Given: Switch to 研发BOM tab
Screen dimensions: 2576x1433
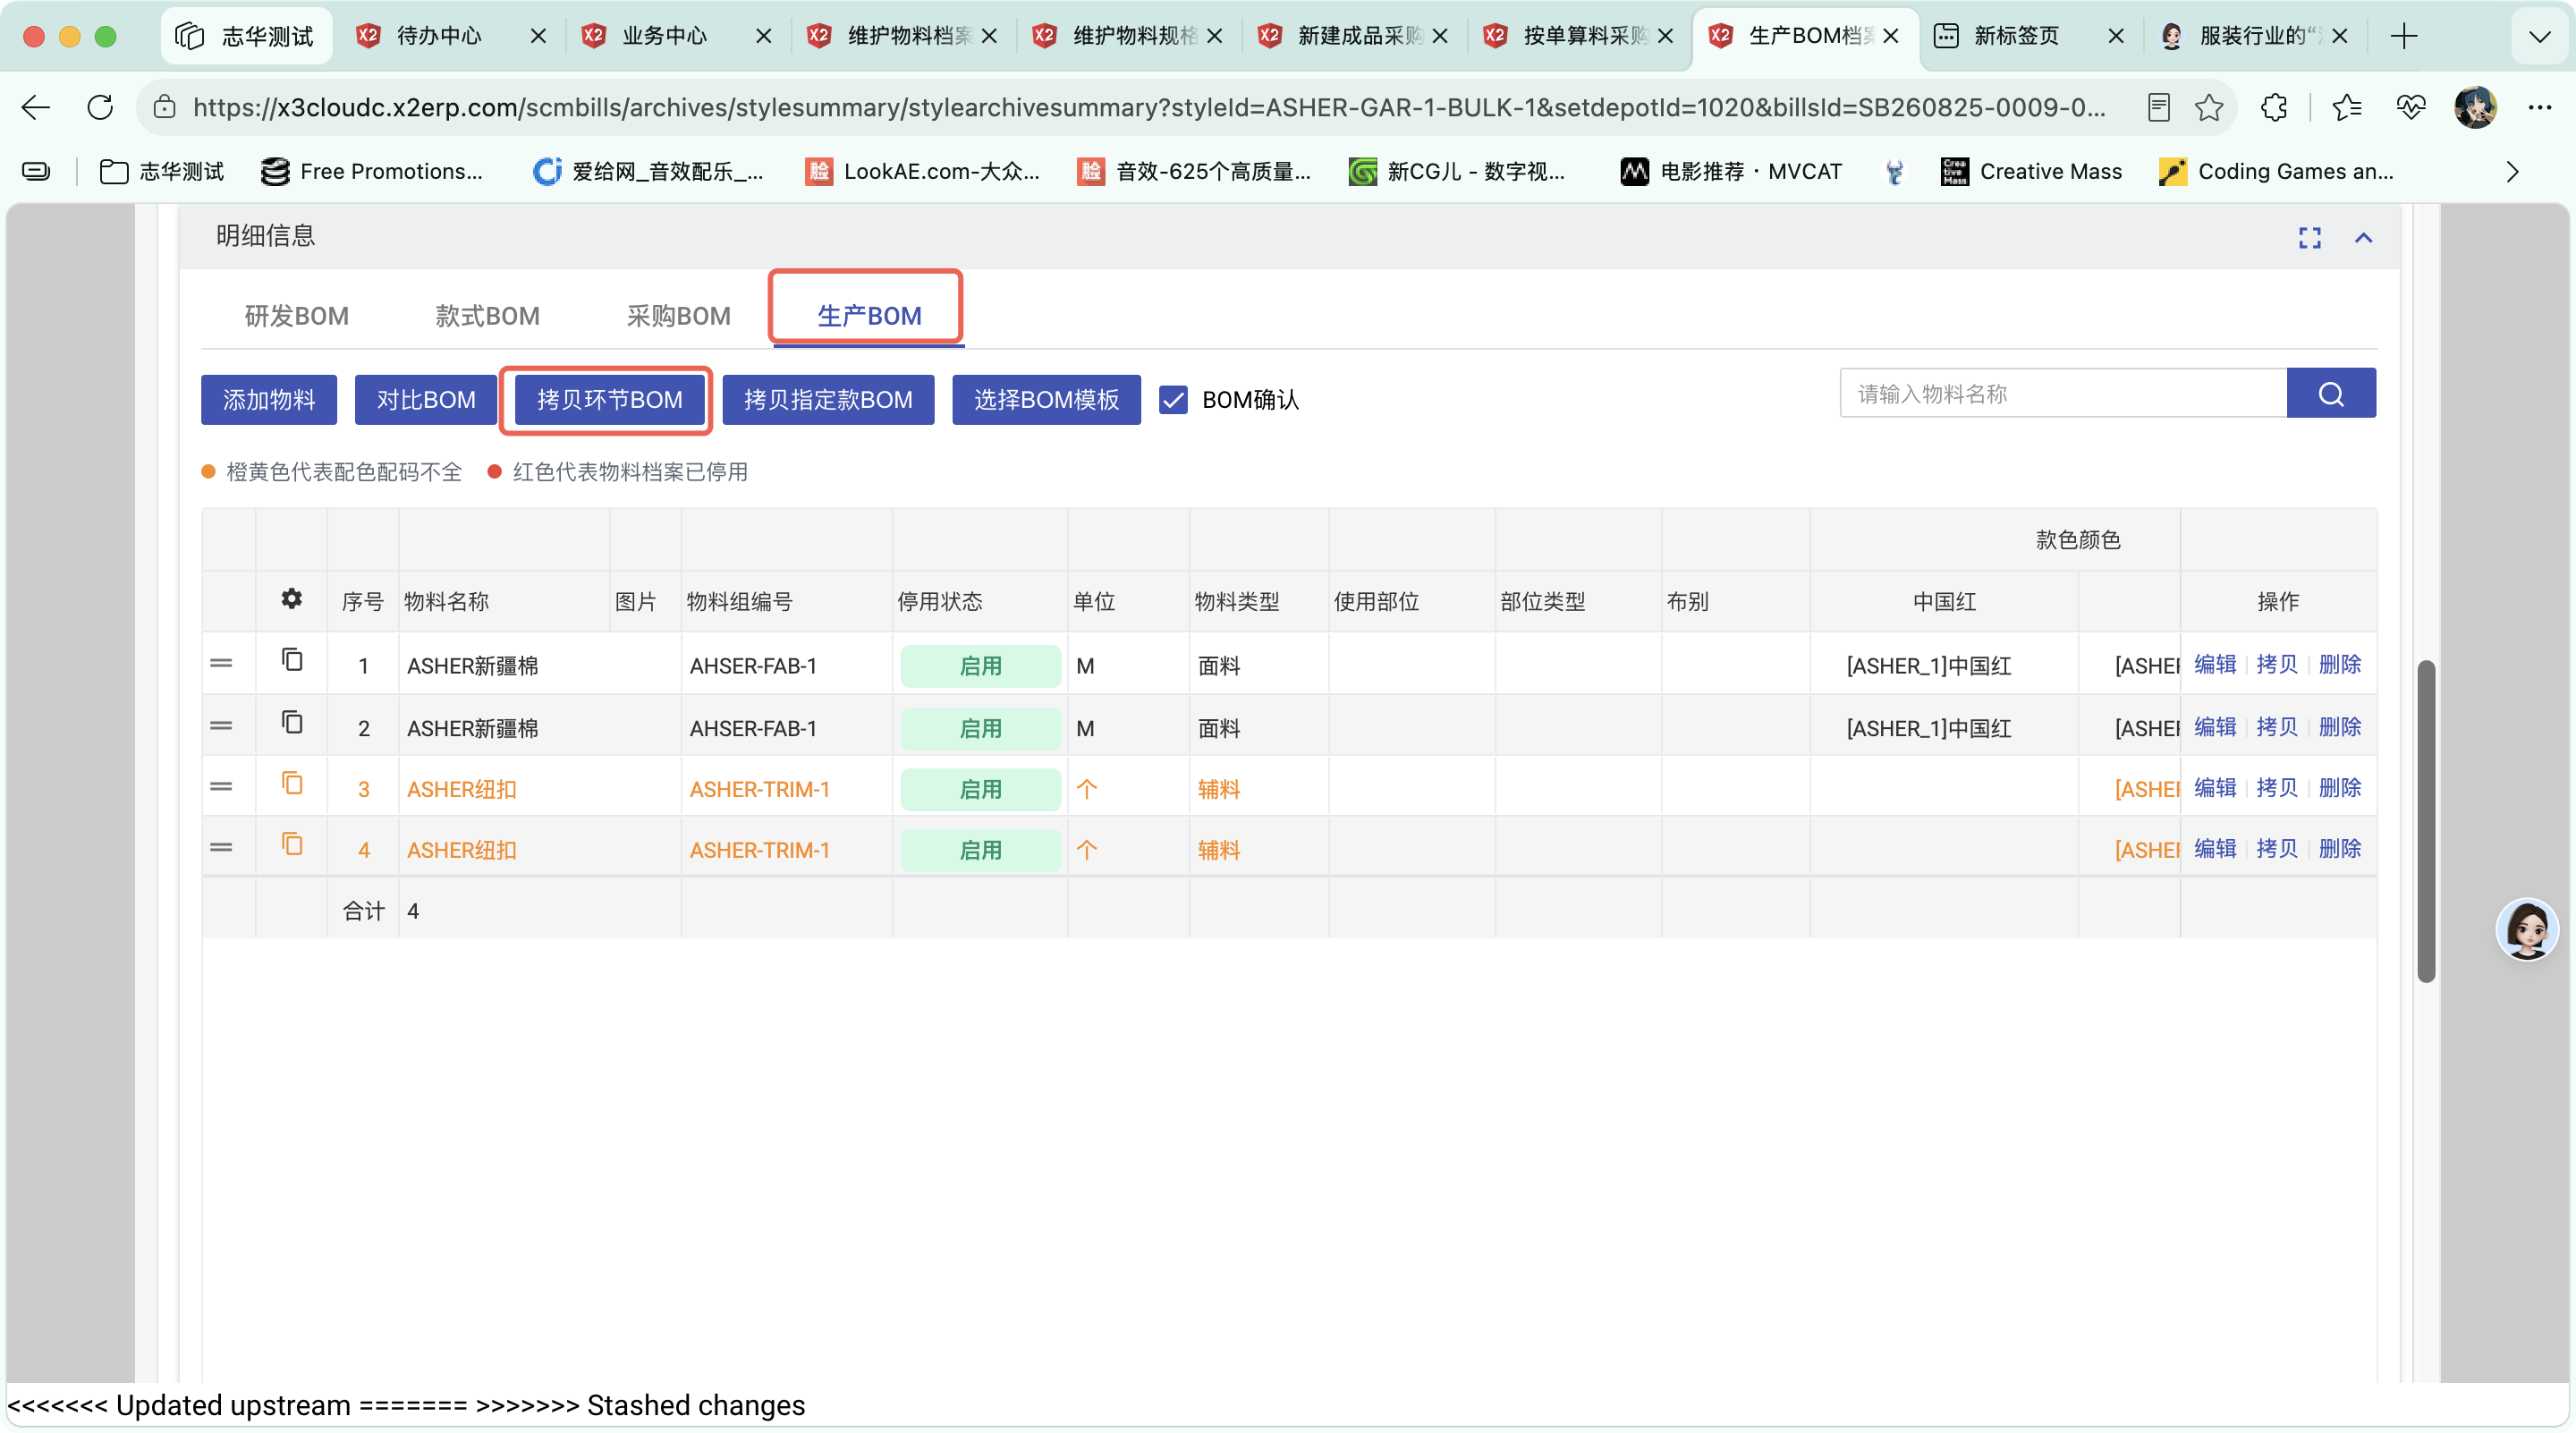Looking at the screenshot, I should [297, 316].
